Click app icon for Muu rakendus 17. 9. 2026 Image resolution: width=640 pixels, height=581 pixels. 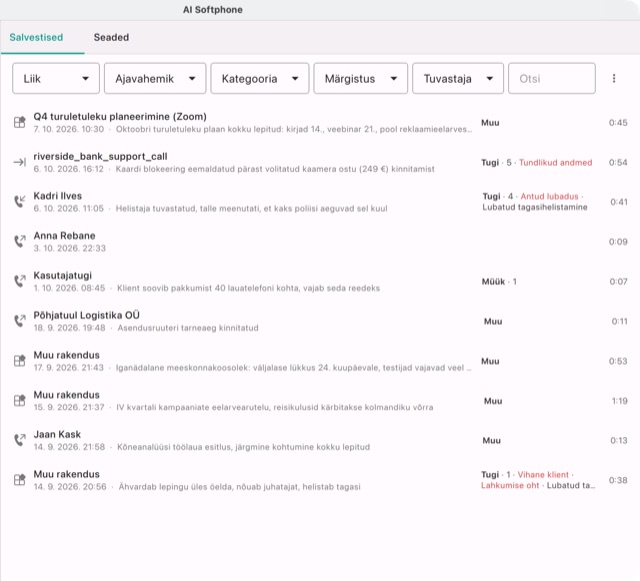[20, 361]
